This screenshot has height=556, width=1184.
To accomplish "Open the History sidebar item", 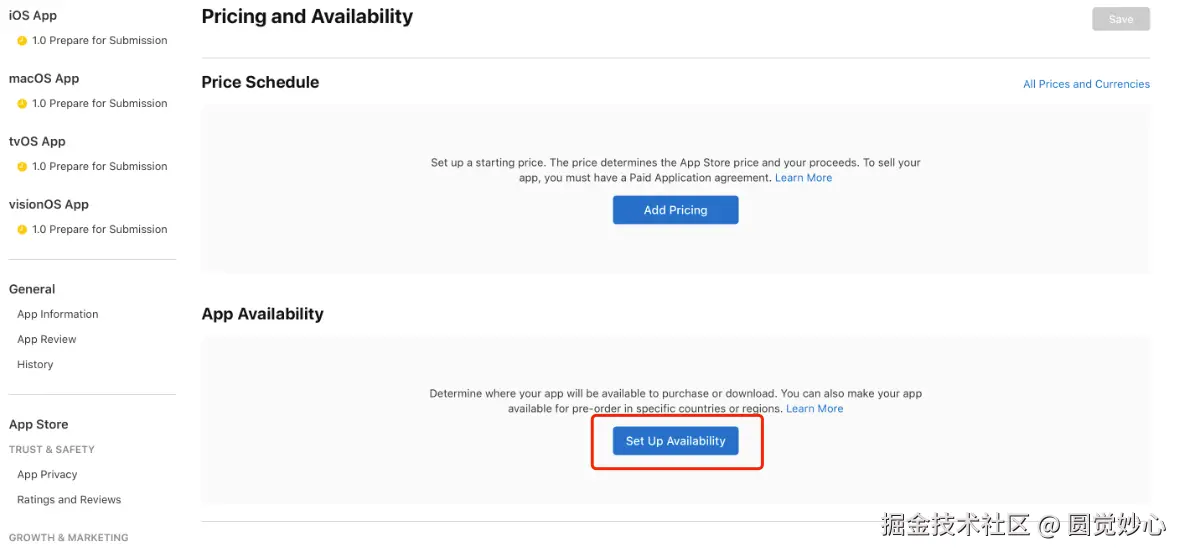I will coord(35,365).
